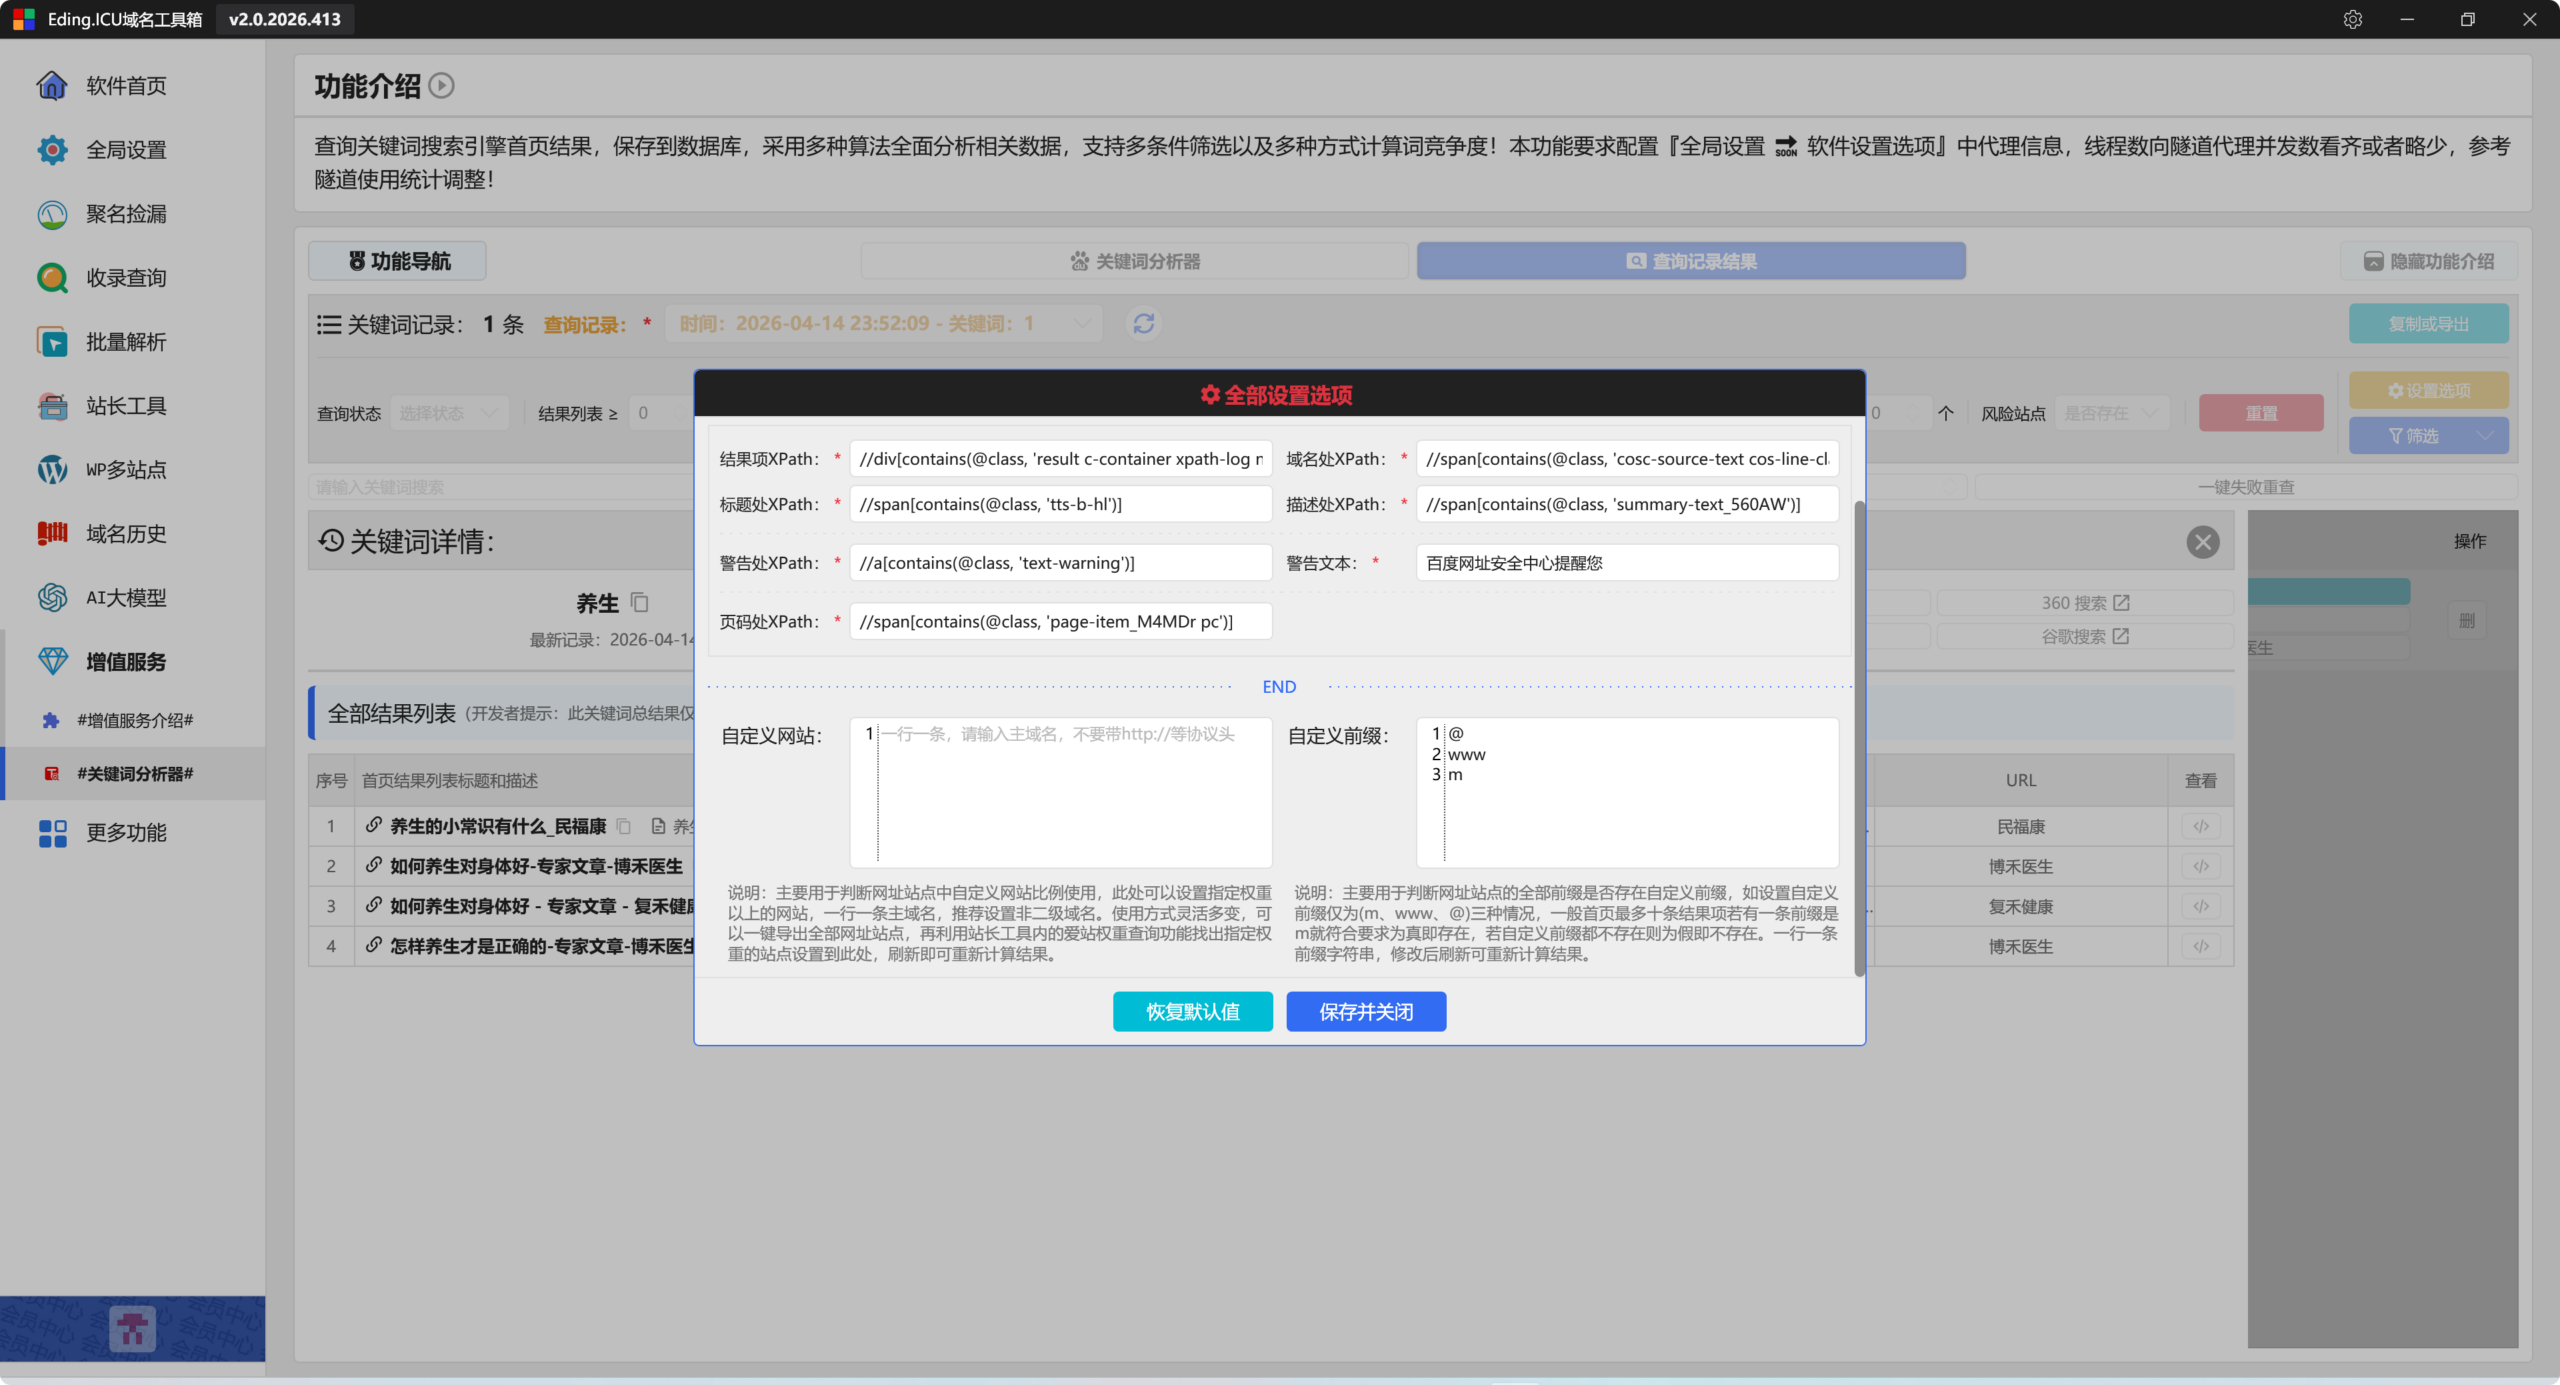Click refresh icon beside query record
This screenshot has width=2560, height=1385.
(1144, 324)
